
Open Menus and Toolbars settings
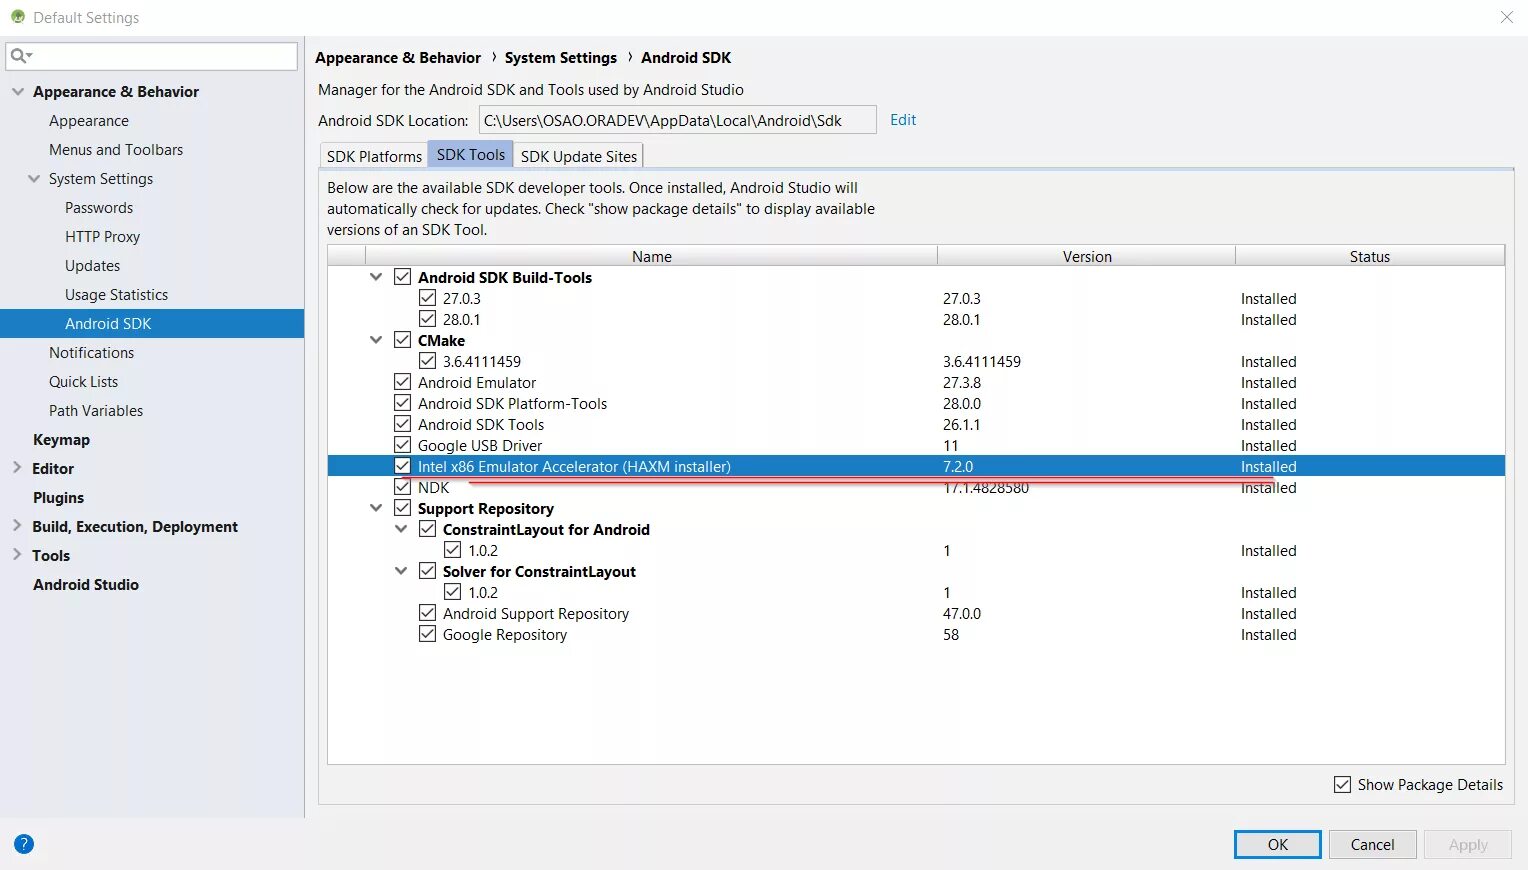point(116,149)
